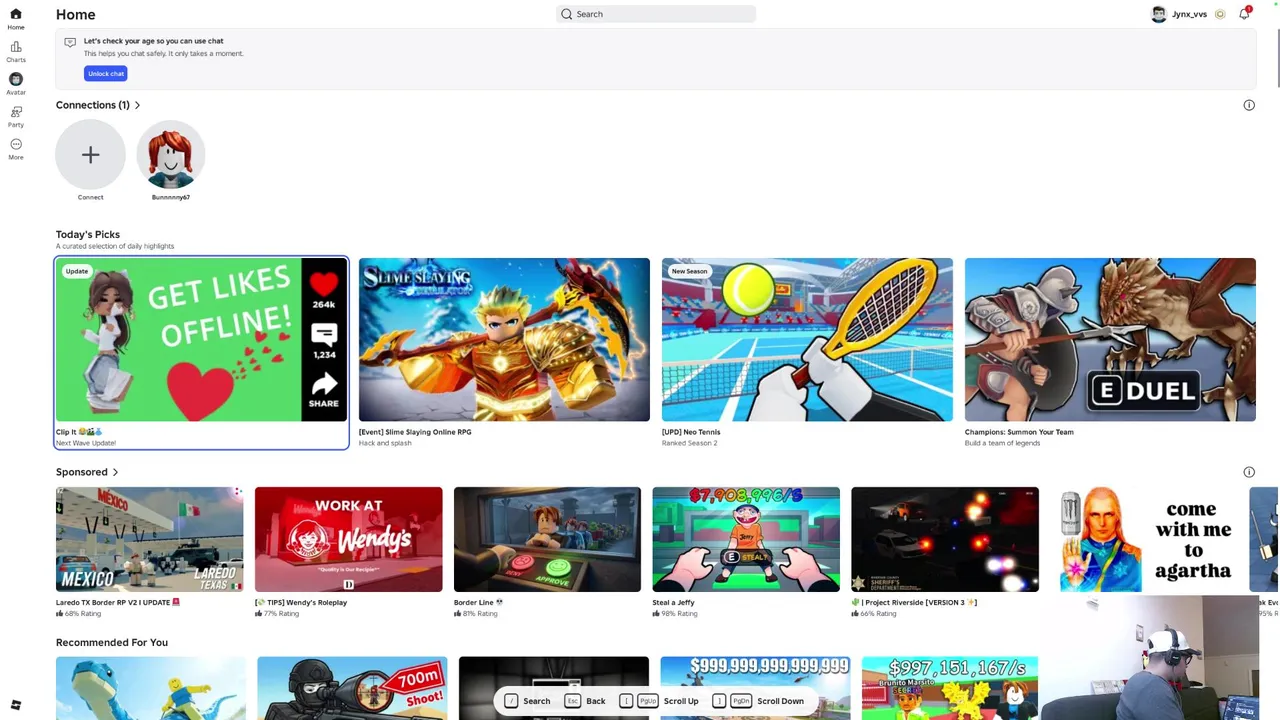Viewport: 1280px width, 720px height.
Task: Click the Today's Picks heading
Action: coord(88,234)
